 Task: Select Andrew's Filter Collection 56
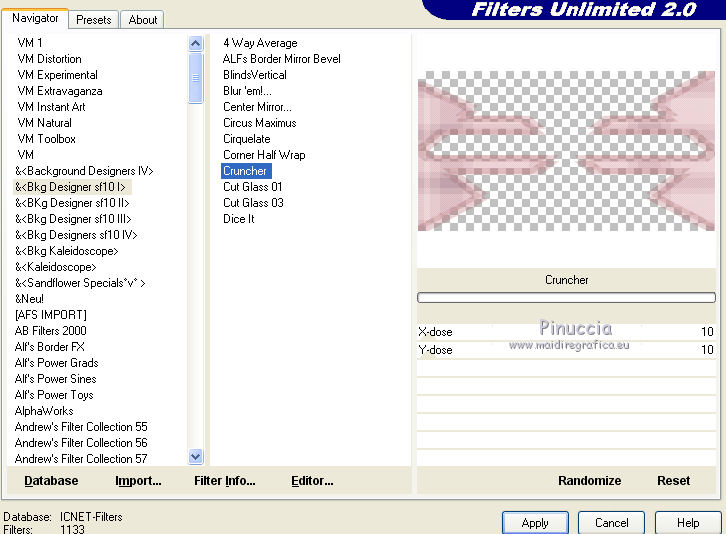coord(81,442)
